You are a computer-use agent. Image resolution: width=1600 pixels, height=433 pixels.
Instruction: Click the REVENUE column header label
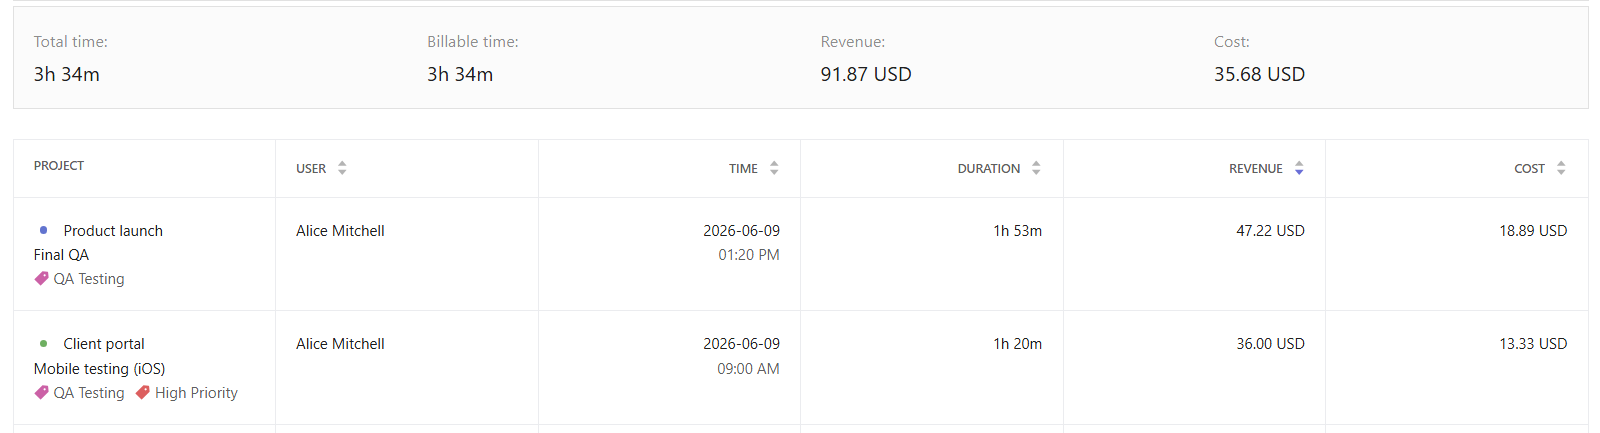pos(1256,169)
